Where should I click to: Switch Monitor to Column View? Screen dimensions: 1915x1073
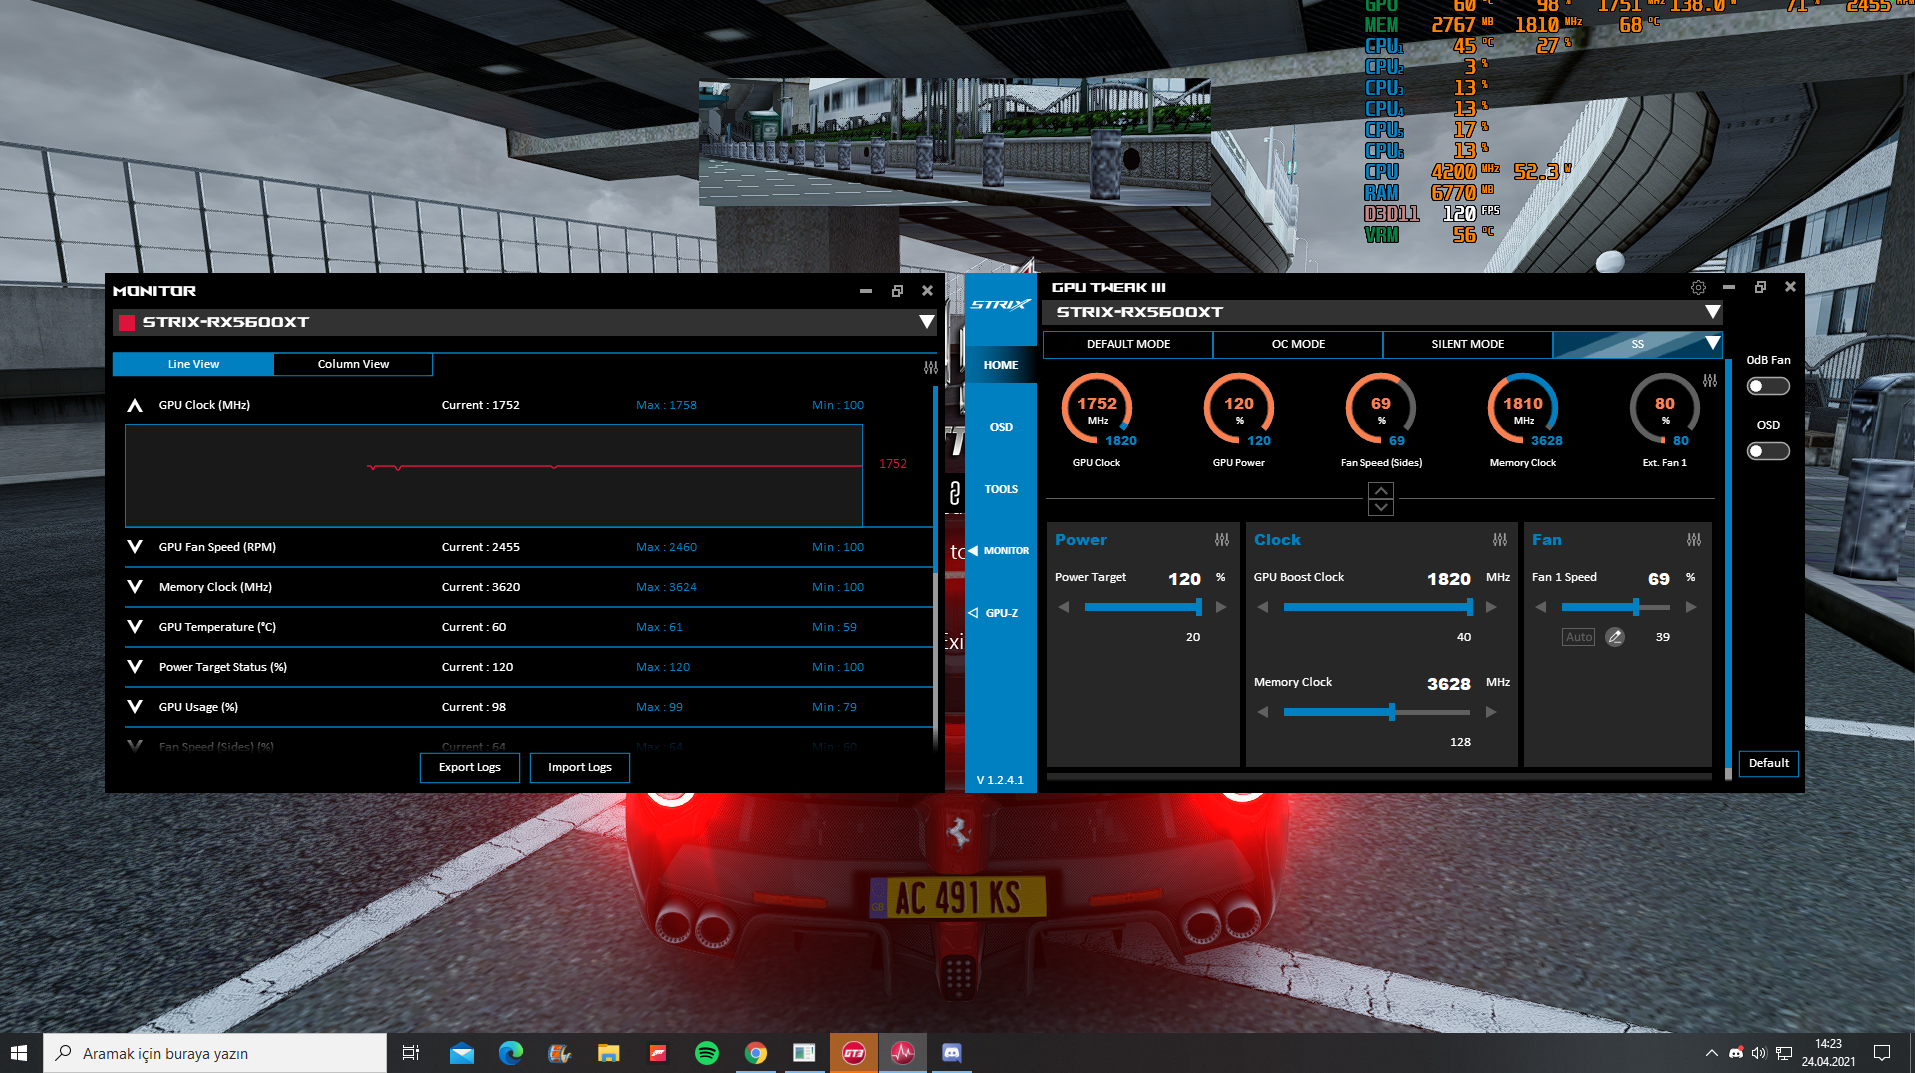pos(353,364)
